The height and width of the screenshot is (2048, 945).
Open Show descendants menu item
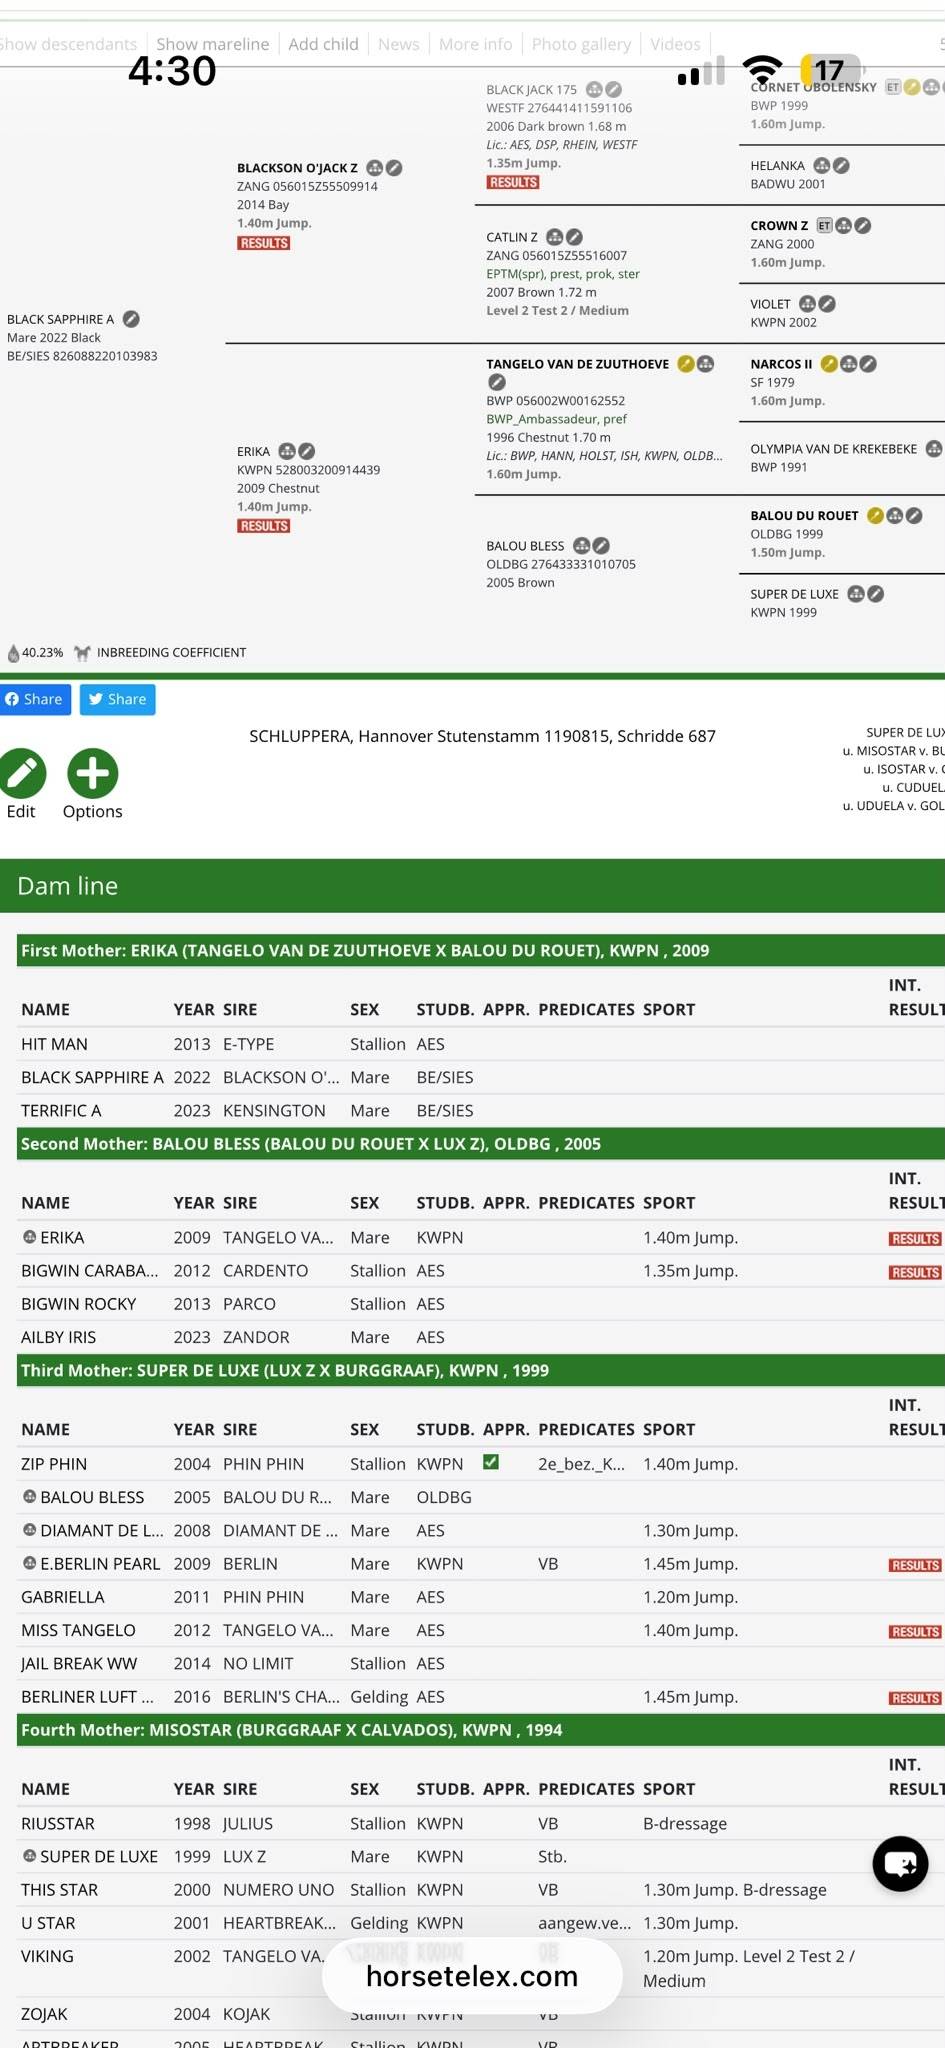(x=68, y=44)
